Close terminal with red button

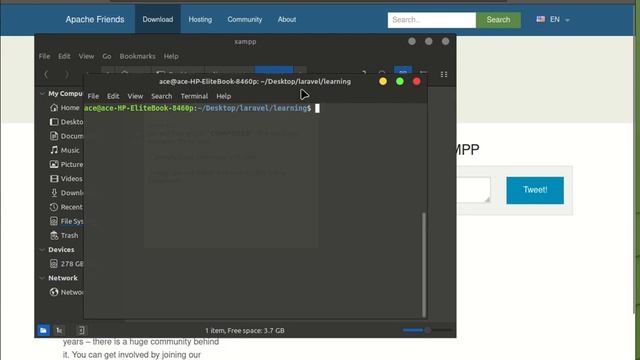417,81
